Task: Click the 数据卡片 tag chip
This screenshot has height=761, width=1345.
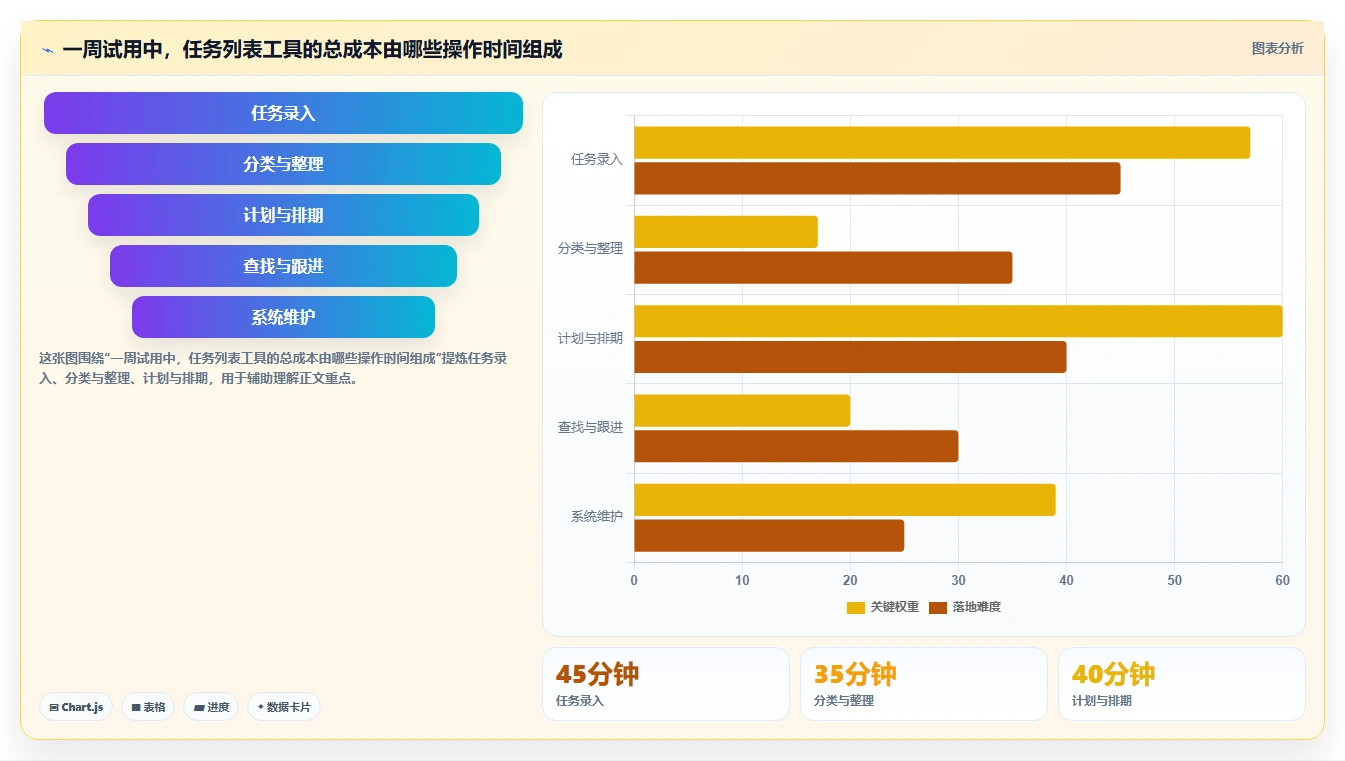Action: click(284, 707)
